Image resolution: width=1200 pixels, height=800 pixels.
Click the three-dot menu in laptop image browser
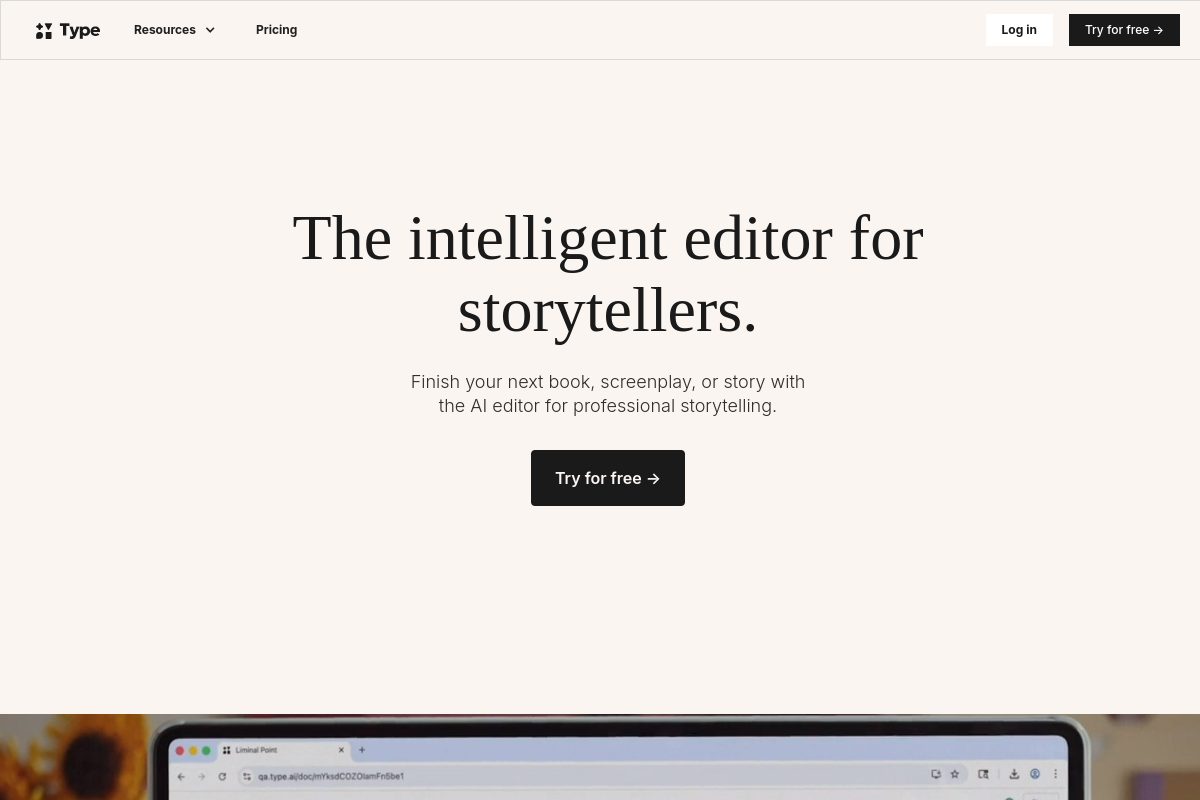[1055, 774]
